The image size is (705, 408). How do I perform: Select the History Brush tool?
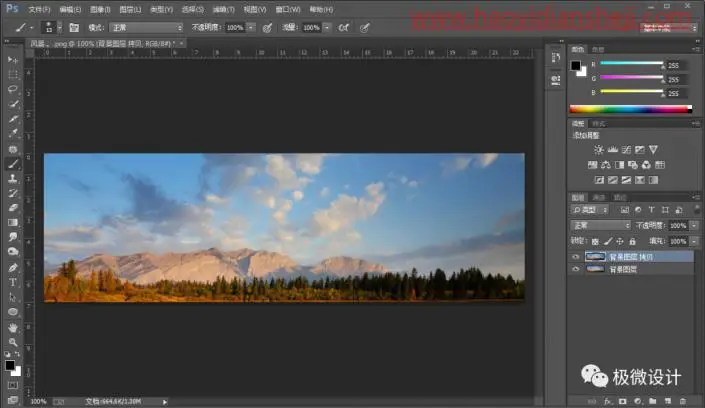pos(13,193)
